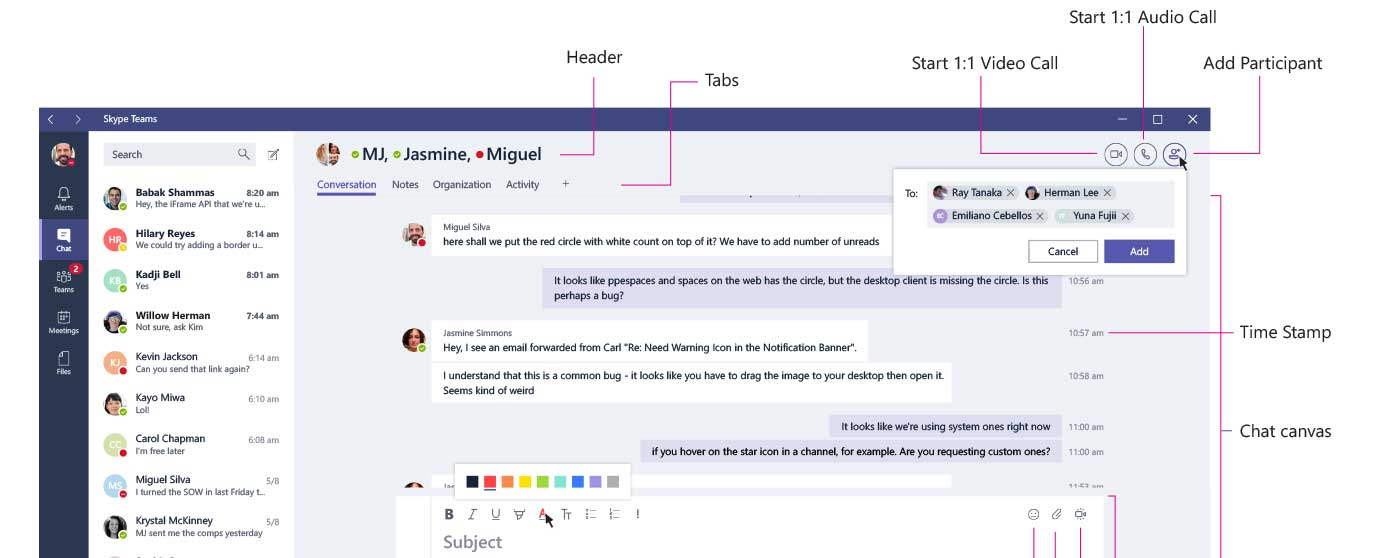The image size is (1400, 558).
Task: Click the Add button
Action: click(x=1139, y=251)
